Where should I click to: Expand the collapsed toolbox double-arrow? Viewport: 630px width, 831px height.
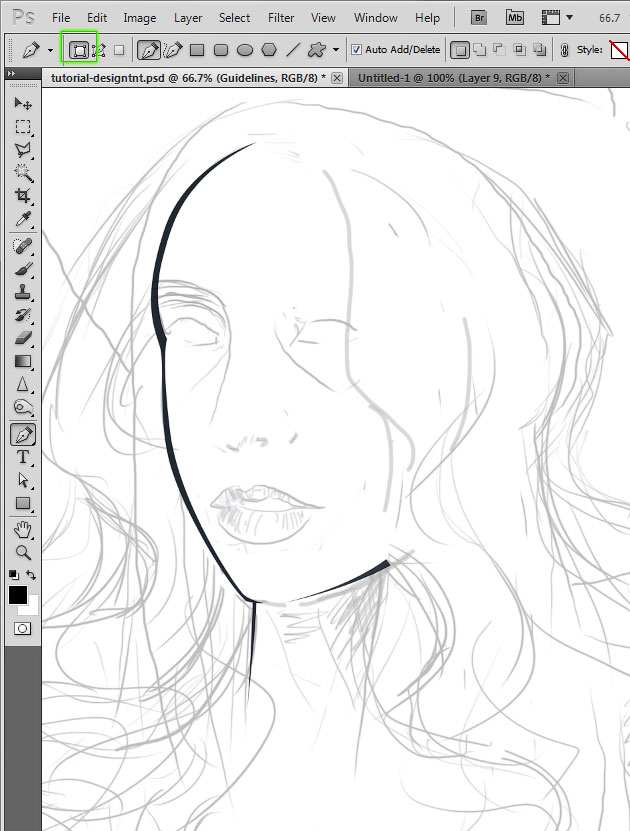[x=12, y=74]
